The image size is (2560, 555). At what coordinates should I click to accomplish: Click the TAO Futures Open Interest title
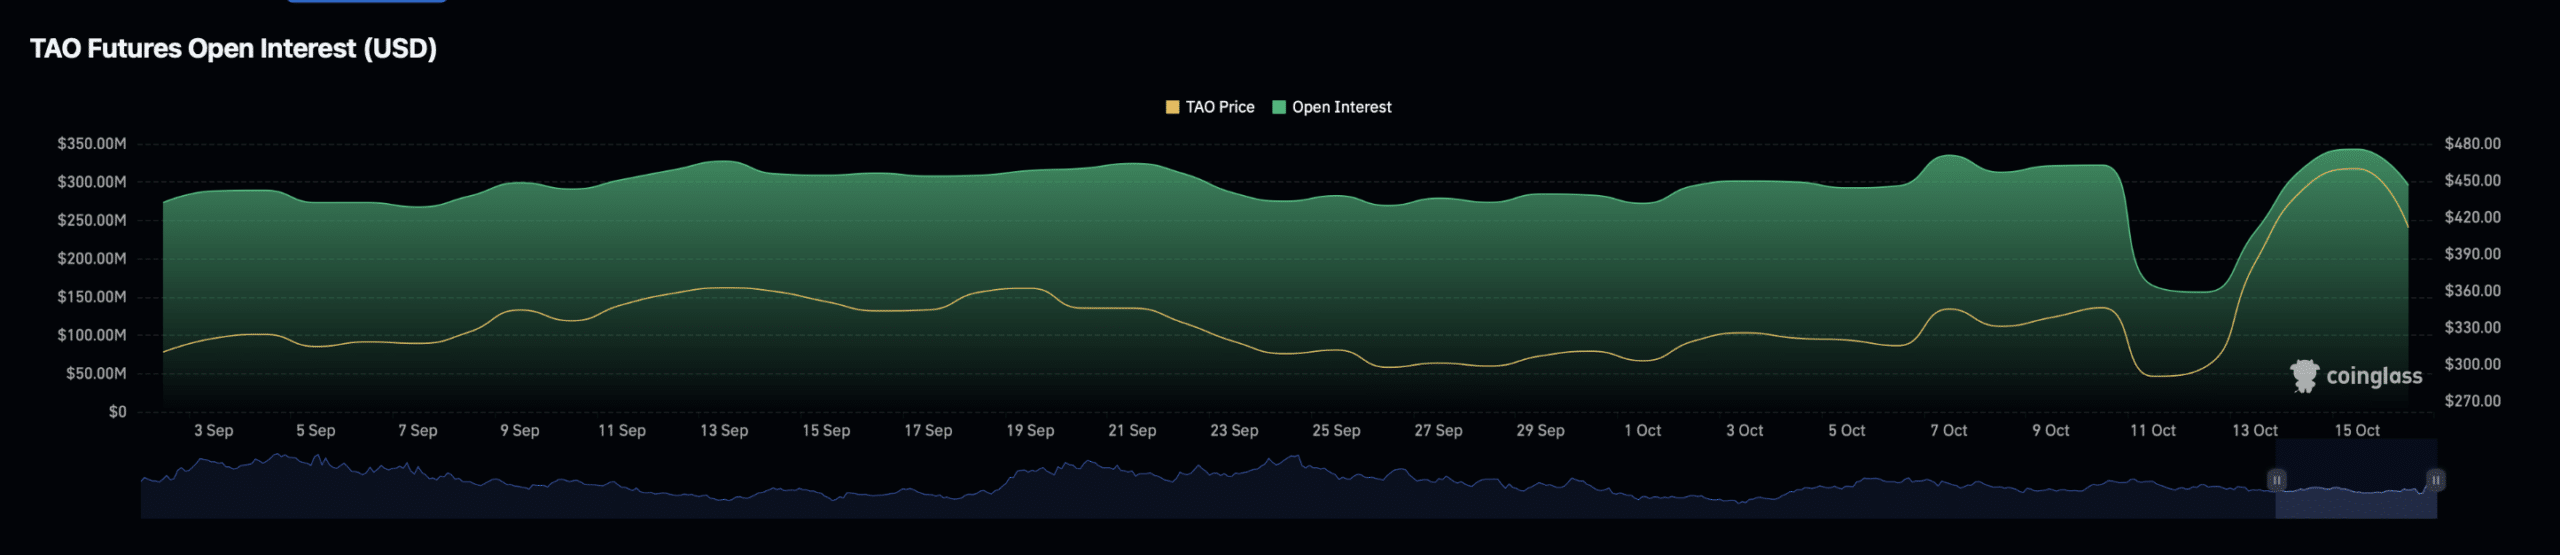[x=233, y=49]
